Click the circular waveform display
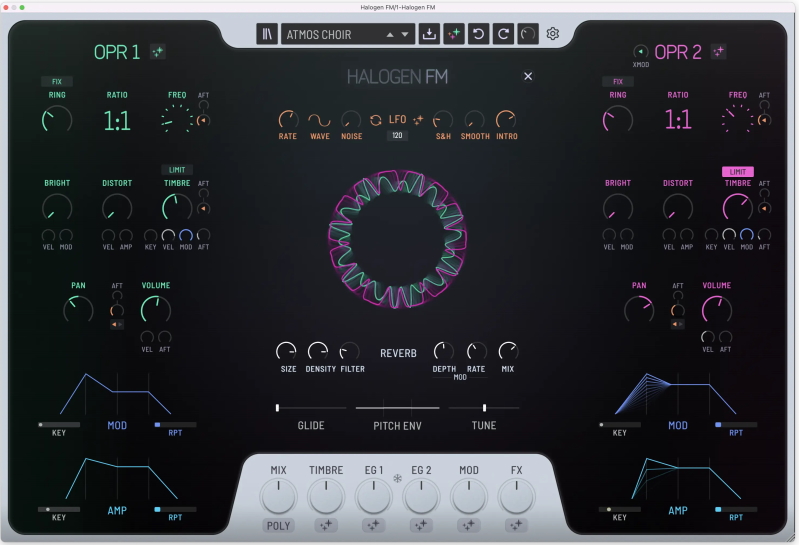 point(397,239)
